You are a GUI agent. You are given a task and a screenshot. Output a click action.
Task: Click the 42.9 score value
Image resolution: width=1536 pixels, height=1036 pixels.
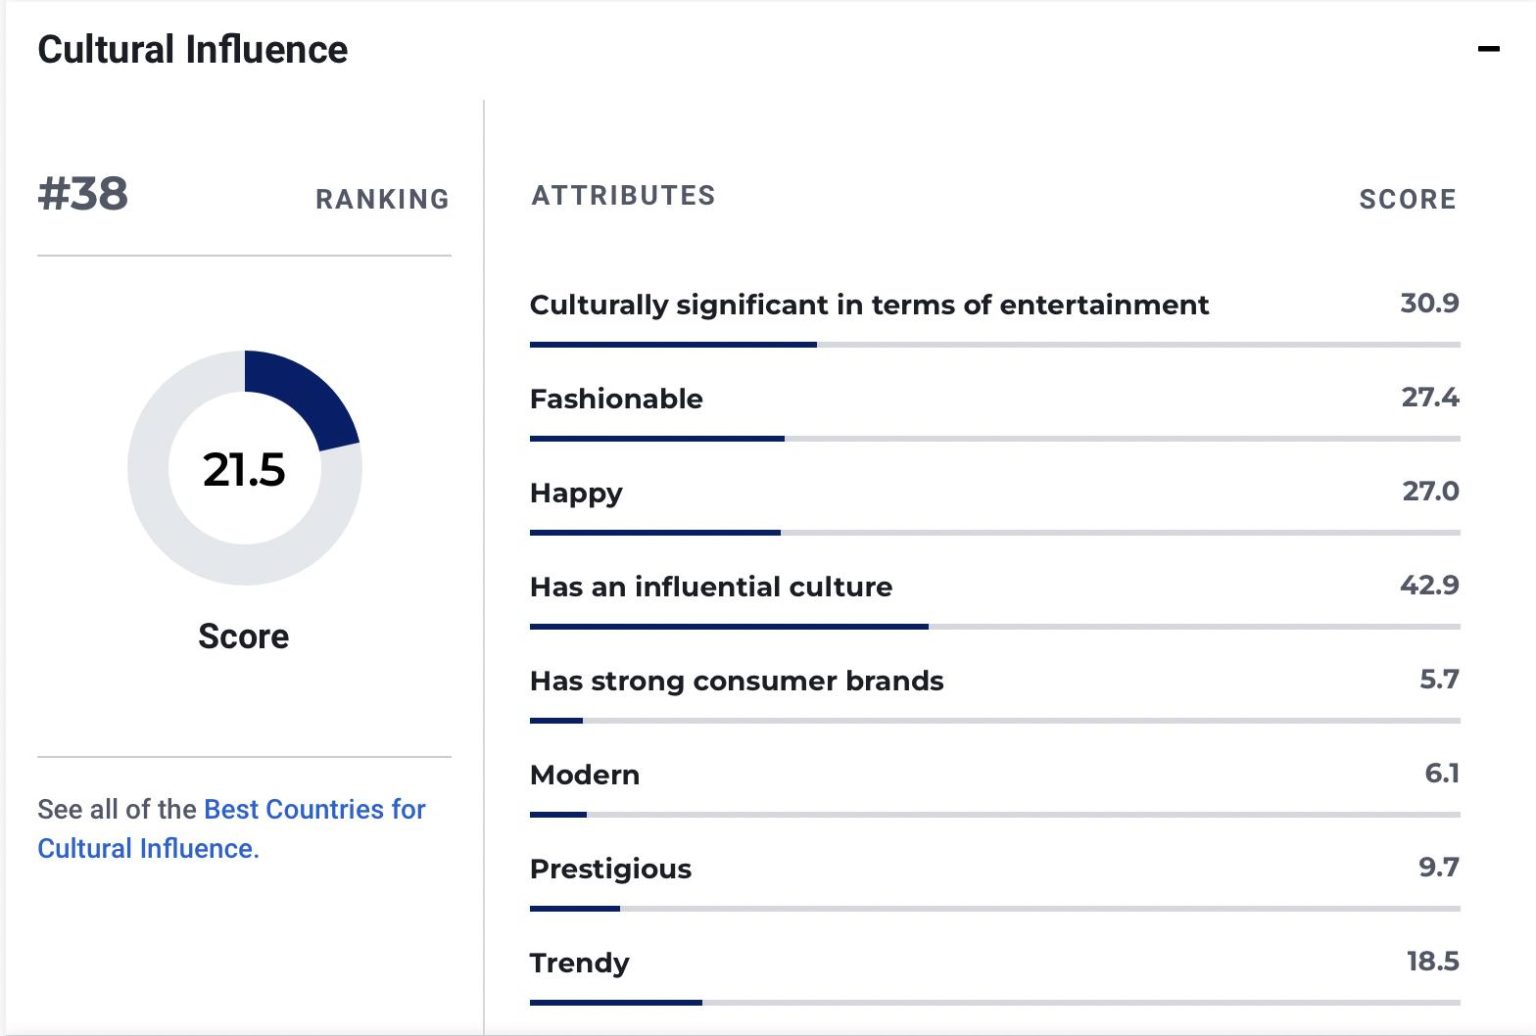click(x=1429, y=585)
